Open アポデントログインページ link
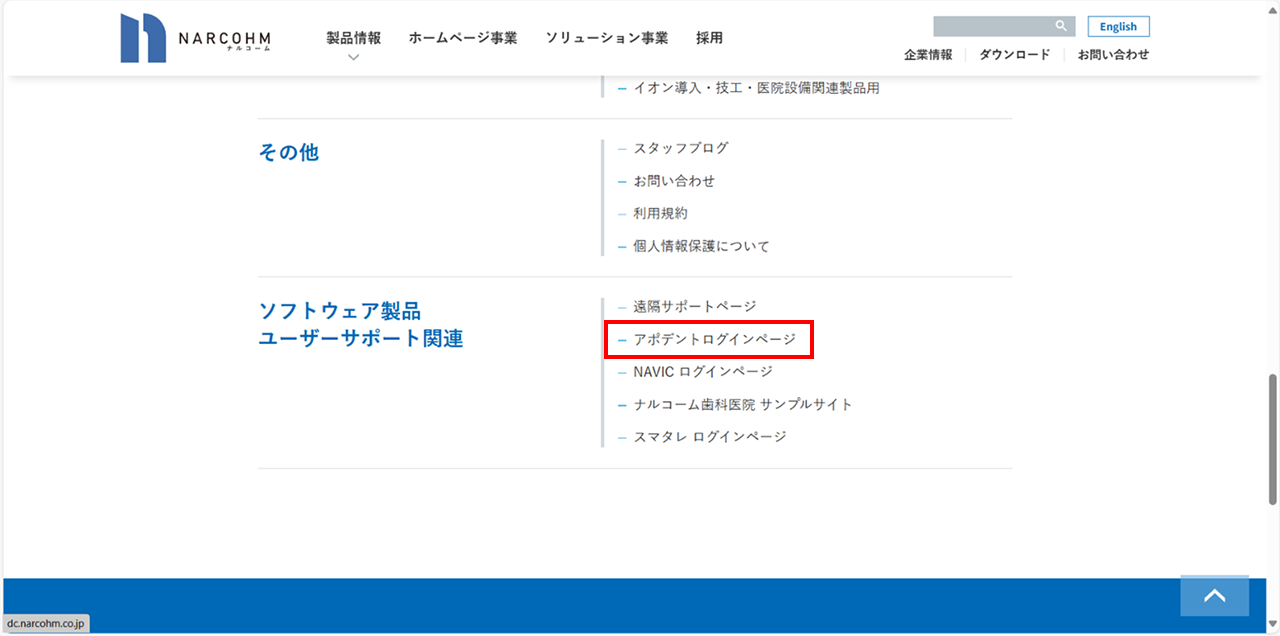Image resolution: width=1280 pixels, height=636 pixels. (714, 340)
